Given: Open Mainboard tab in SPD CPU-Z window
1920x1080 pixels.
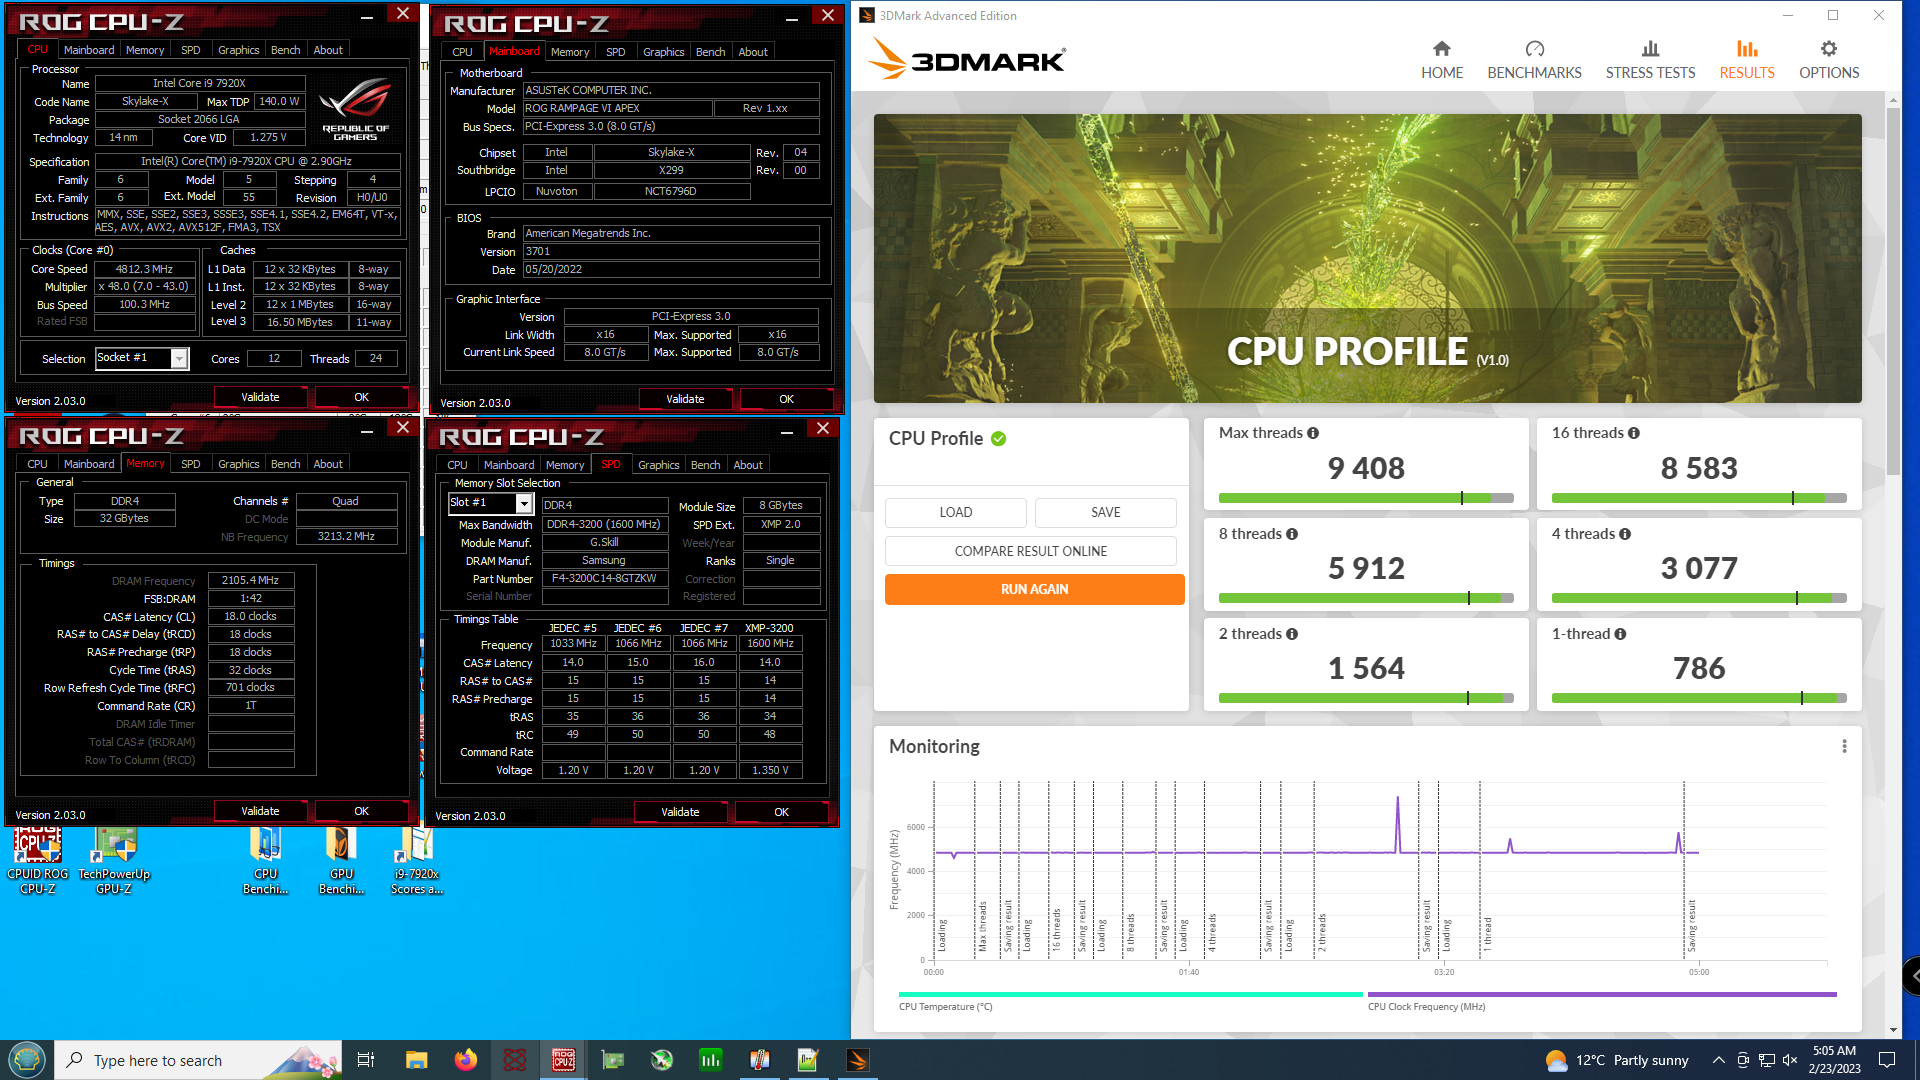Looking at the screenshot, I should (x=508, y=465).
